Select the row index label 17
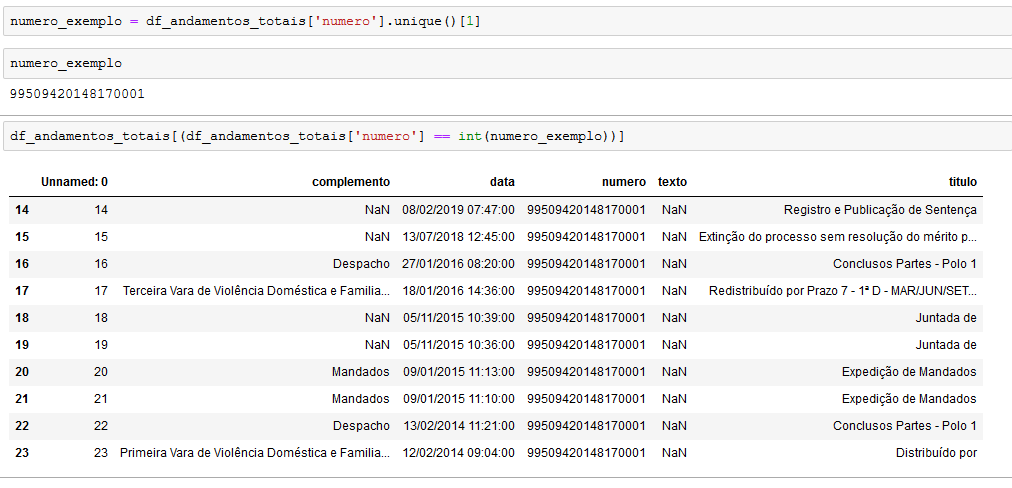1012x488 pixels. pyautogui.click(x=22, y=290)
